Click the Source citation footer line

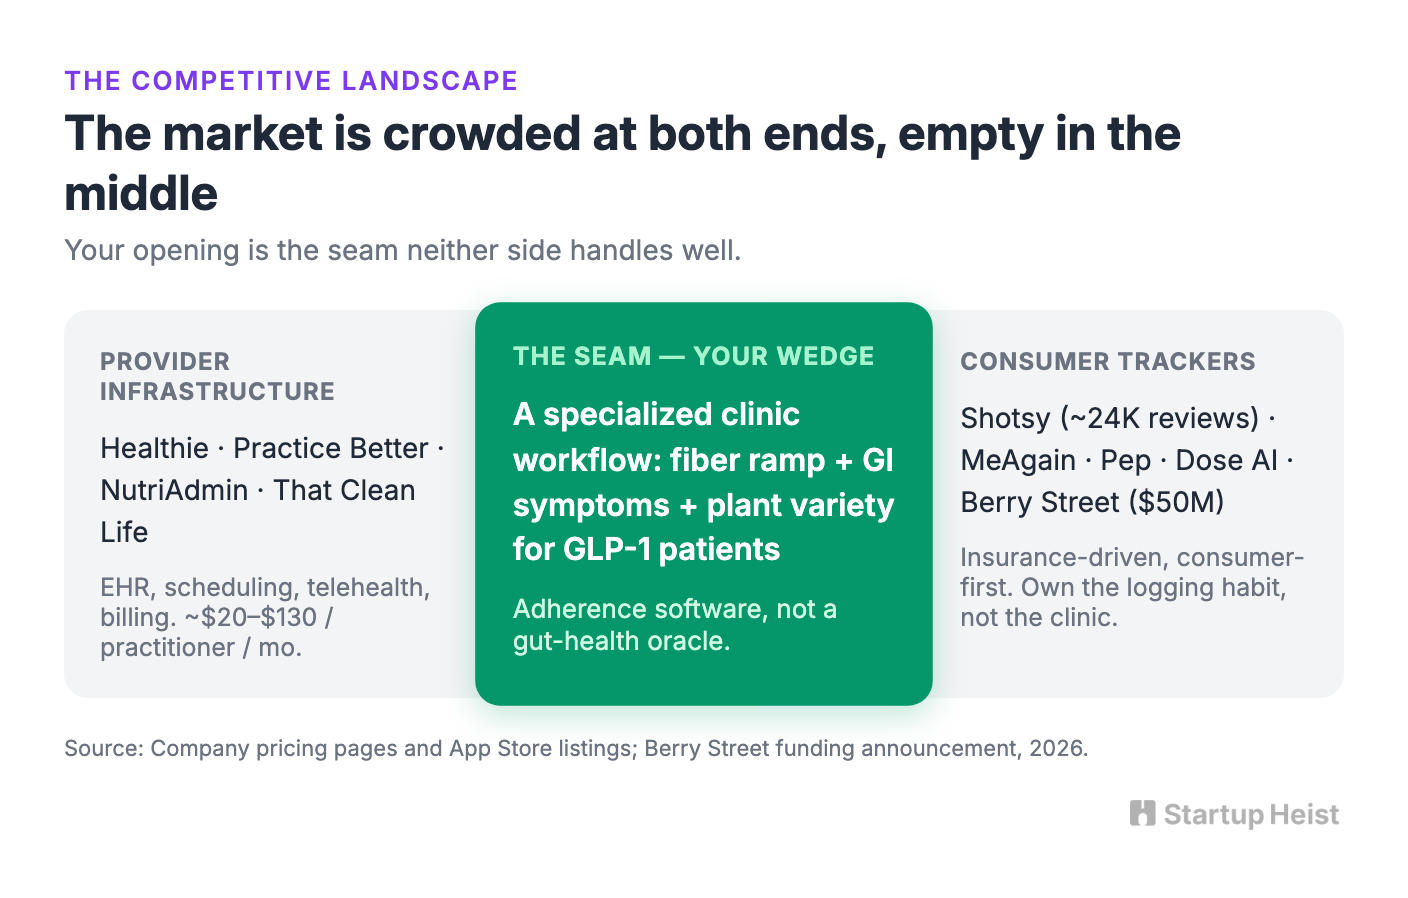point(576,748)
